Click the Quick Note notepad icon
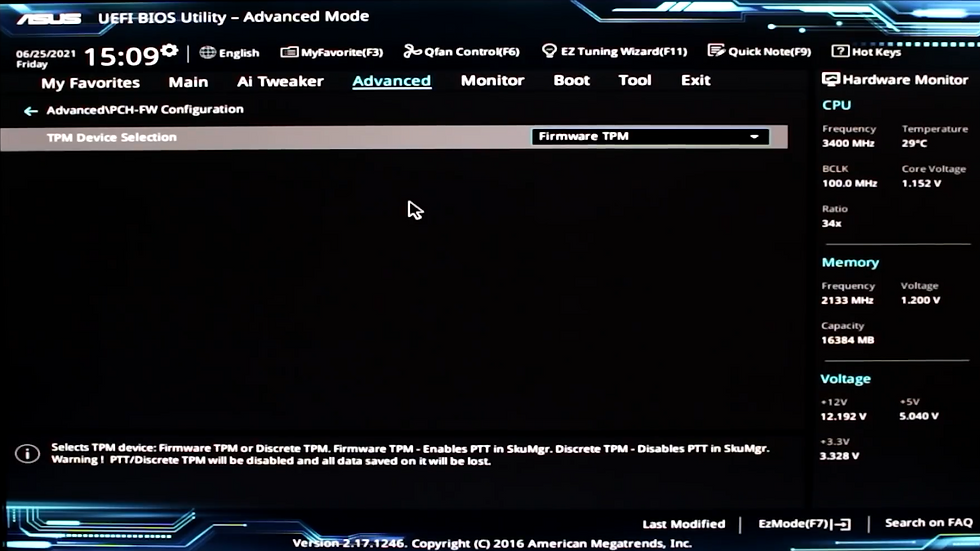The height and width of the screenshot is (551, 980). (716, 51)
